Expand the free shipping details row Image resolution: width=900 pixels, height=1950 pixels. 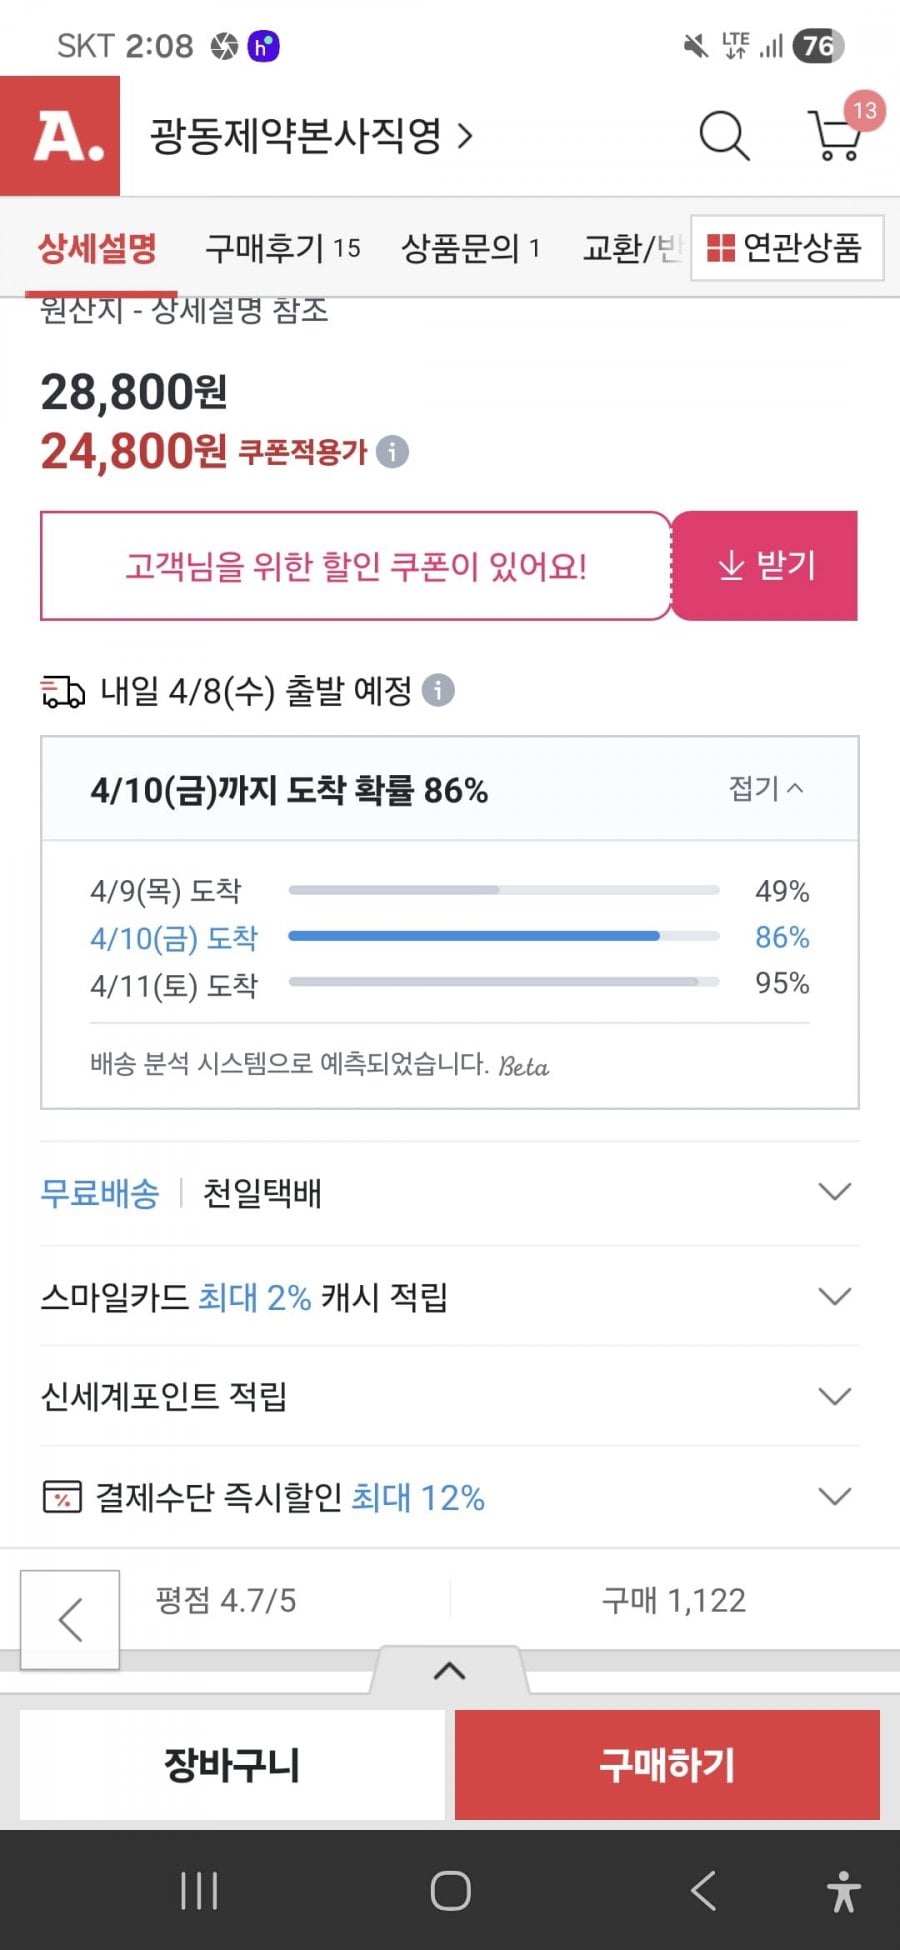coord(834,1192)
